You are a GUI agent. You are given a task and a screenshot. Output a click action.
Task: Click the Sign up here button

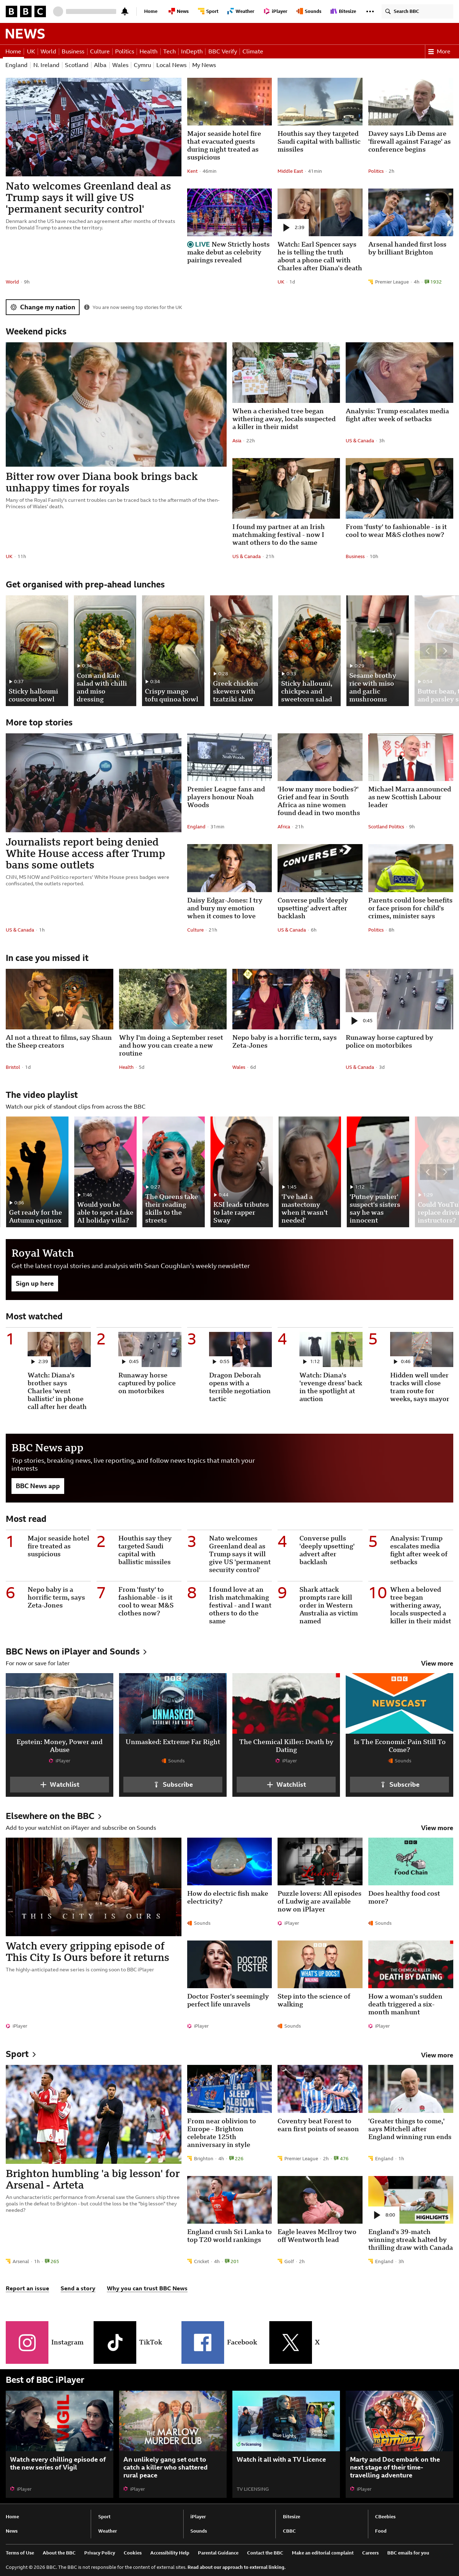pos(35,1283)
